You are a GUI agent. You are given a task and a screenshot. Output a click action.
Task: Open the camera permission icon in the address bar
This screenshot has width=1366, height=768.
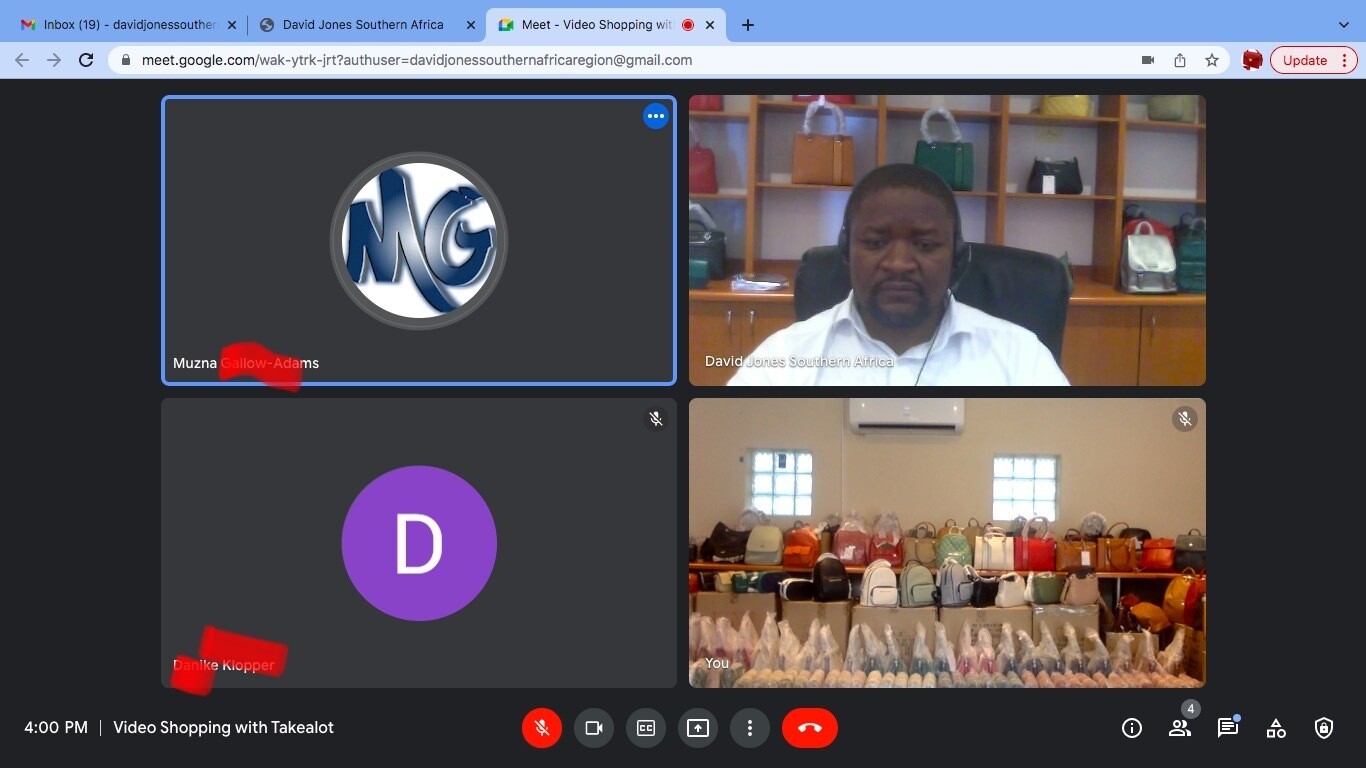(x=1148, y=60)
